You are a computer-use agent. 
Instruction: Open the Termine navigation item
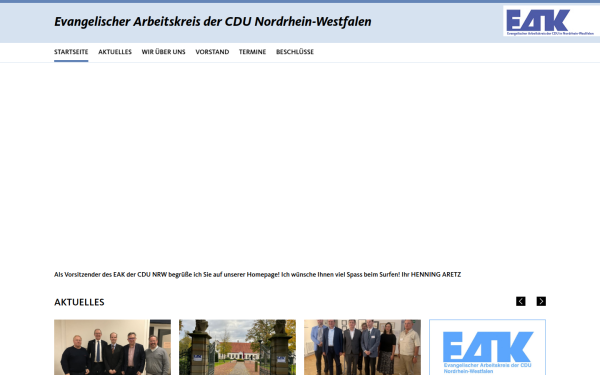point(253,52)
